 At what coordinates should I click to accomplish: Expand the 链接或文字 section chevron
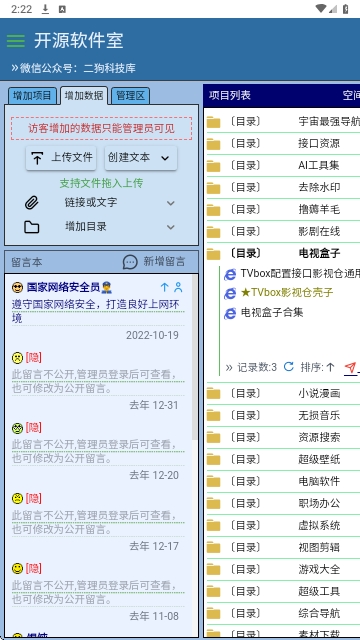pos(171,203)
